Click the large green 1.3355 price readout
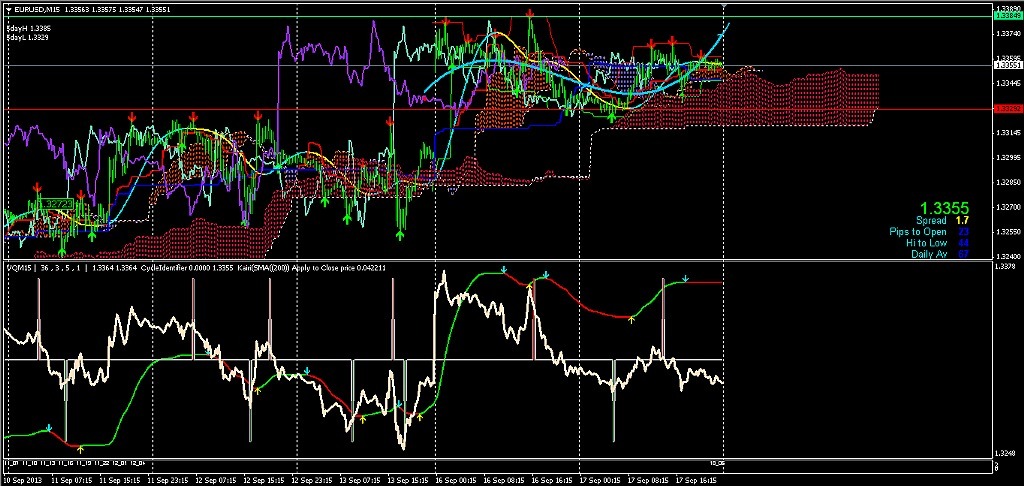Viewport: 1024px width, 486px height. click(946, 208)
